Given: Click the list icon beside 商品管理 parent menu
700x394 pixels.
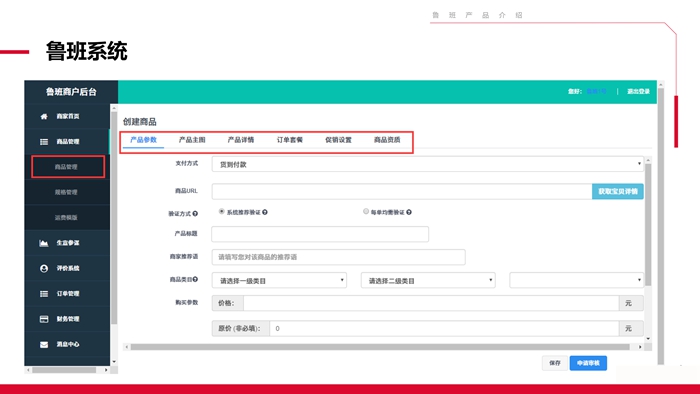Looking at the screenshot, I should point(44,142).
